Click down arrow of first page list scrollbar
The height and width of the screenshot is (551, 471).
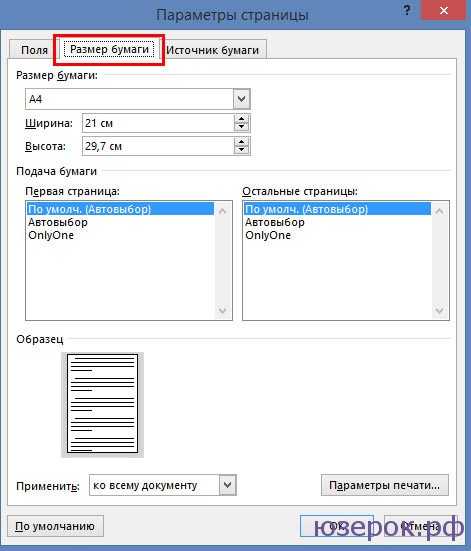[x=222, y=310]
